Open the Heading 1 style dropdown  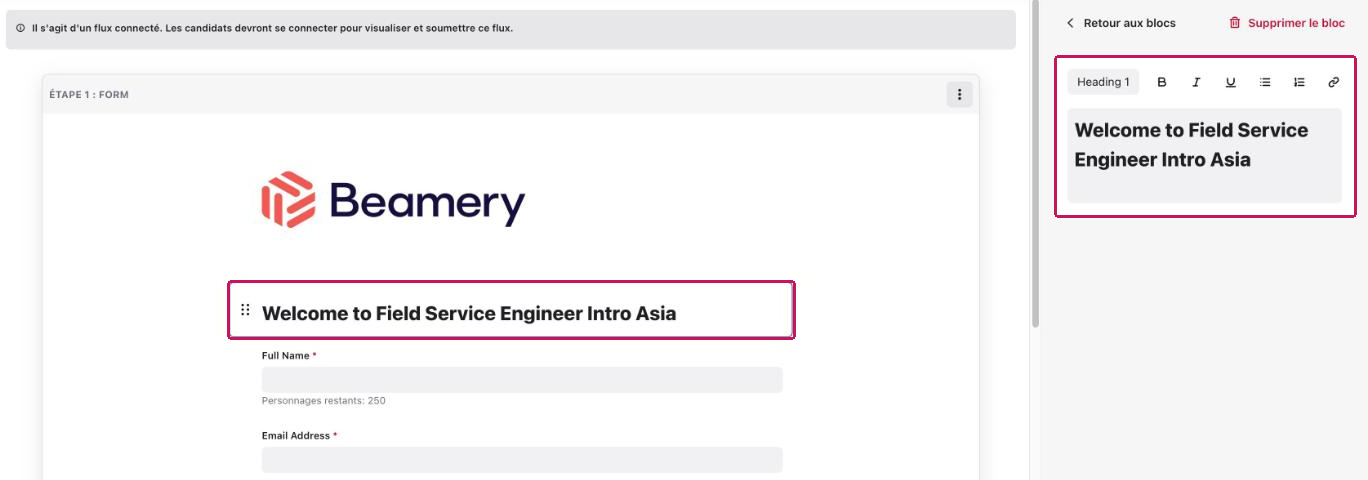pos(1103,82)
